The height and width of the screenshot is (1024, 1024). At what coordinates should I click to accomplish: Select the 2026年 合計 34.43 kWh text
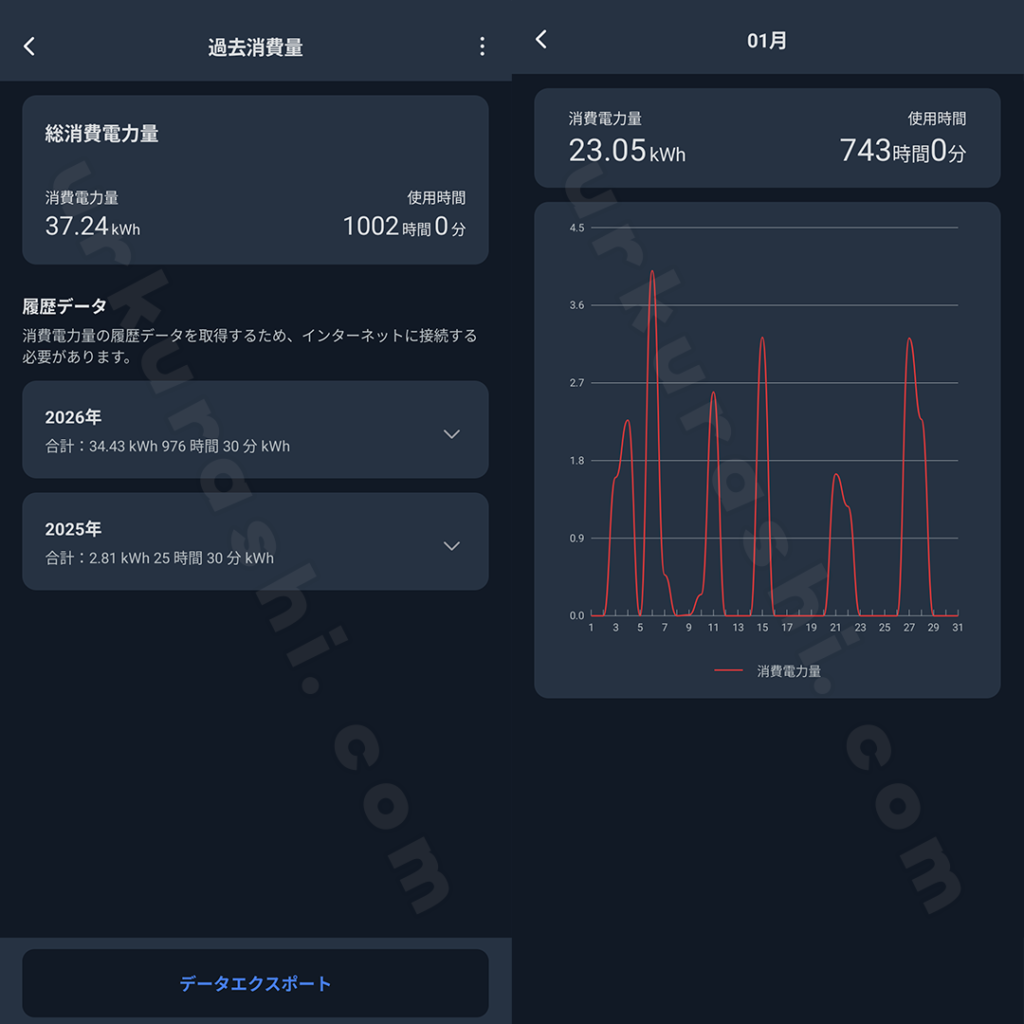click(167, 446)
